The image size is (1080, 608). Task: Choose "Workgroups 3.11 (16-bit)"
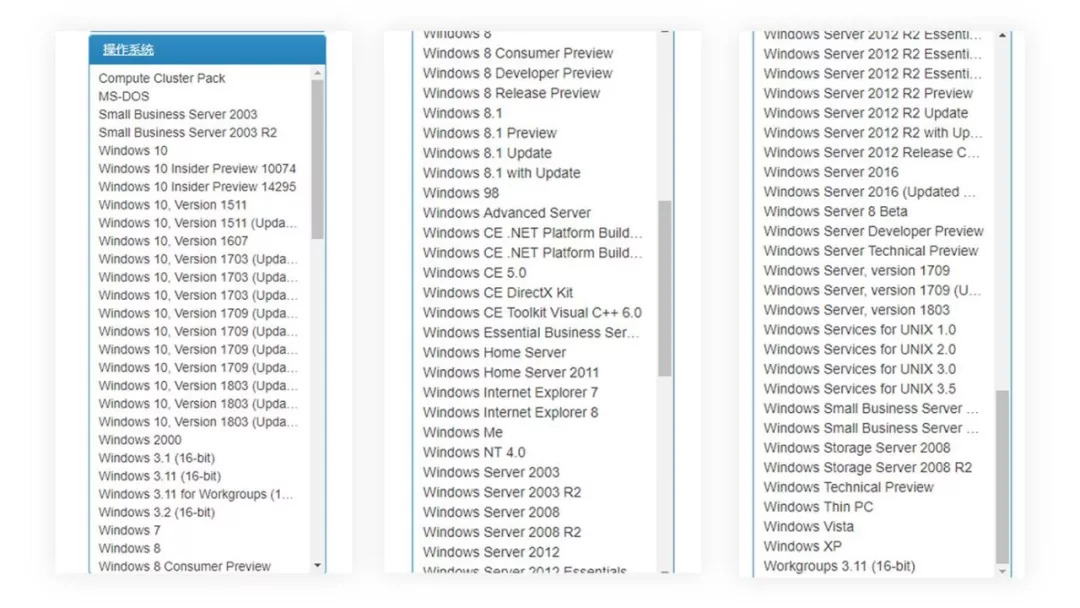point(840,566)
